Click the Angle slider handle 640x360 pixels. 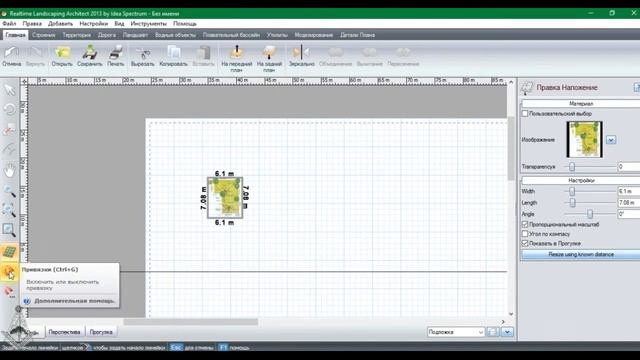590,214
